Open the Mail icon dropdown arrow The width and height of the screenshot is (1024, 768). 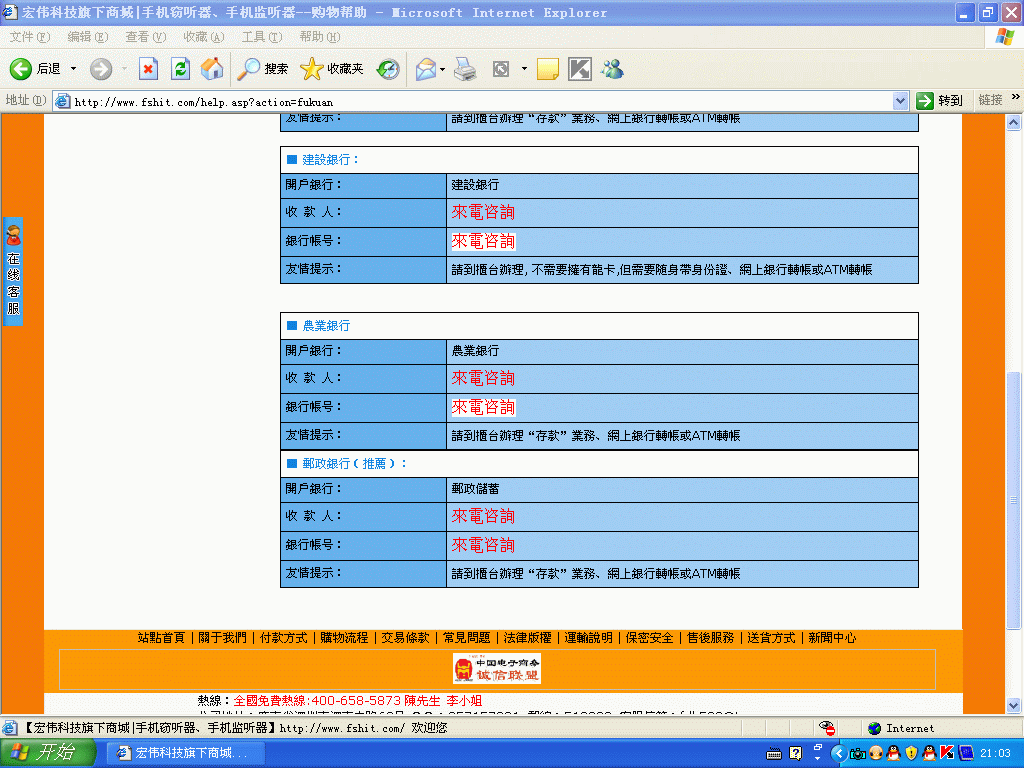click(442, 69)
